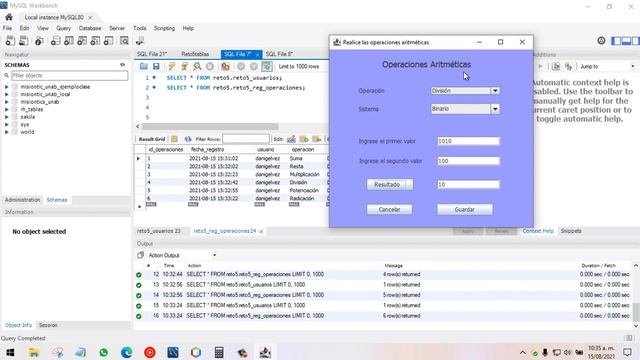Create a new SQL tab icon
The height and width of the screenshot is (360, 640).
[x=10, y=41]
